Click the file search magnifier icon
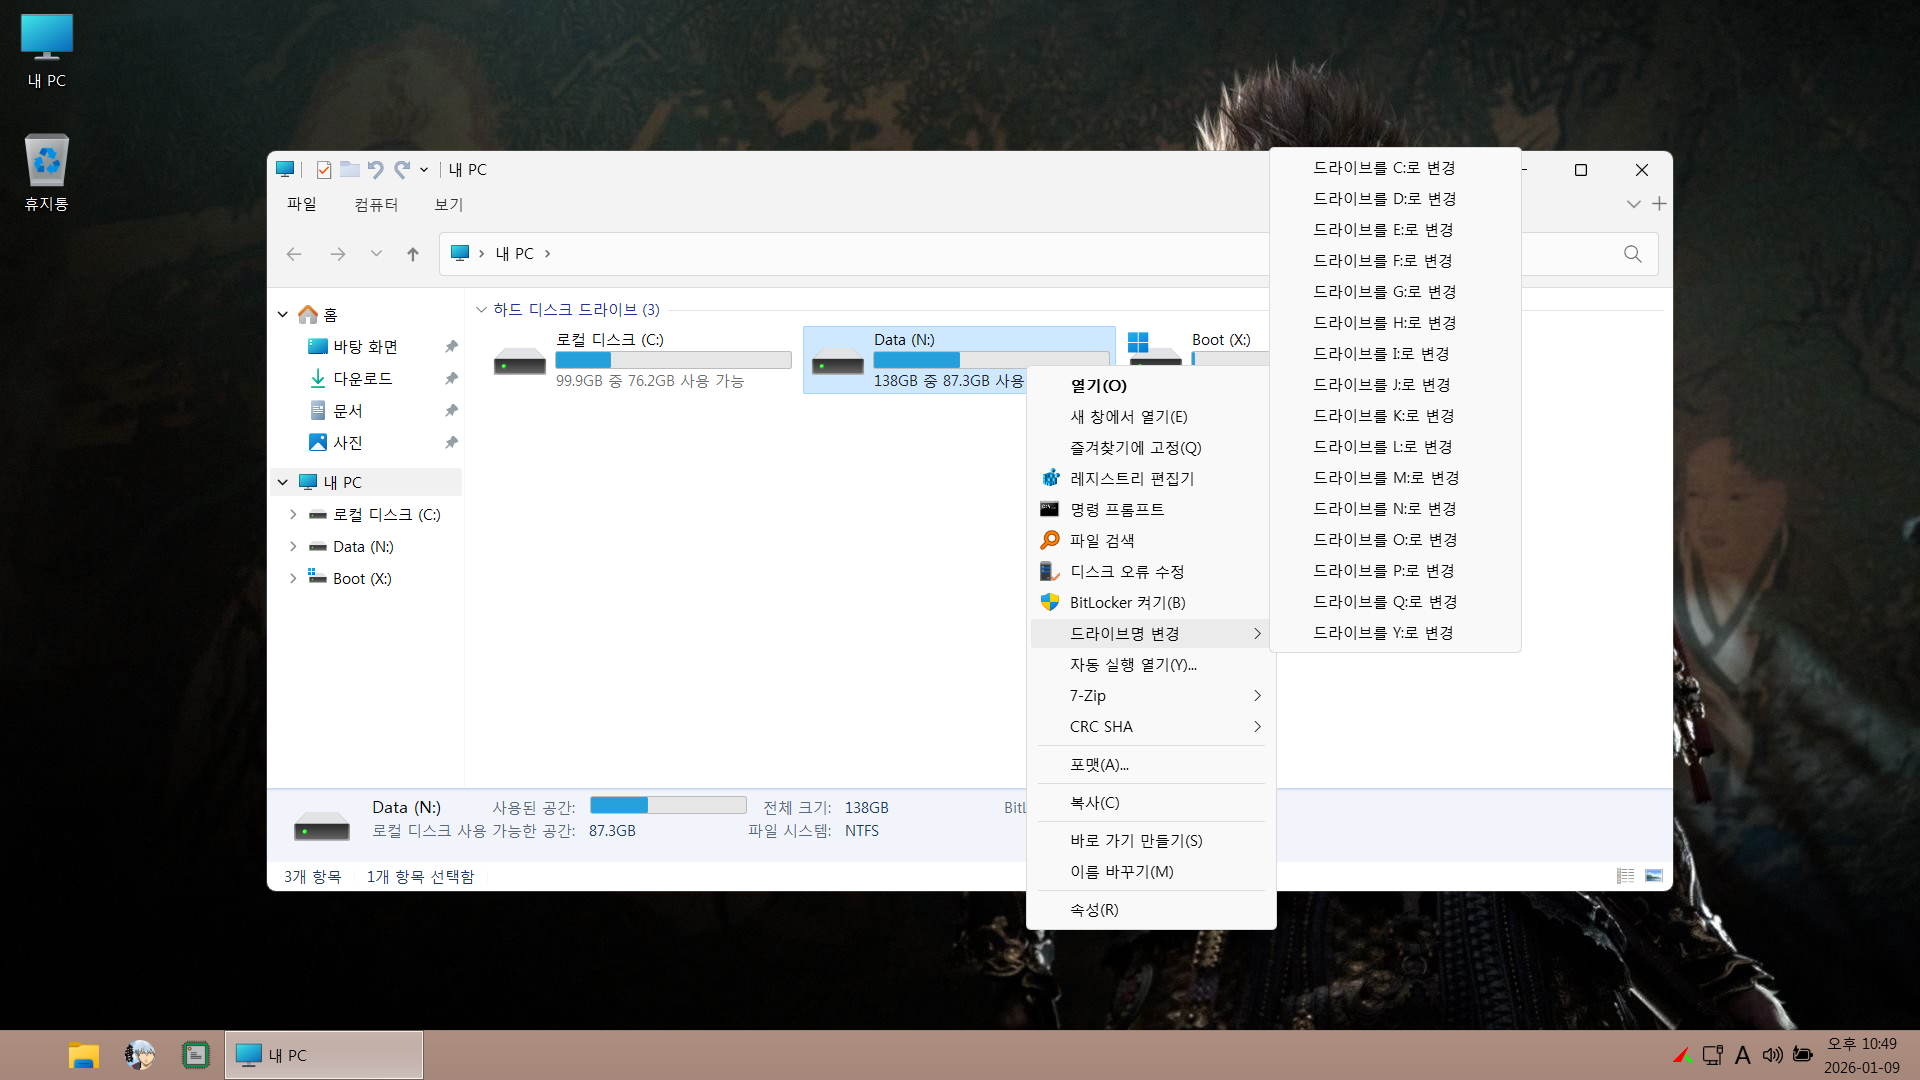This screenshot has height=1080, width=1920. point(1050,540)
